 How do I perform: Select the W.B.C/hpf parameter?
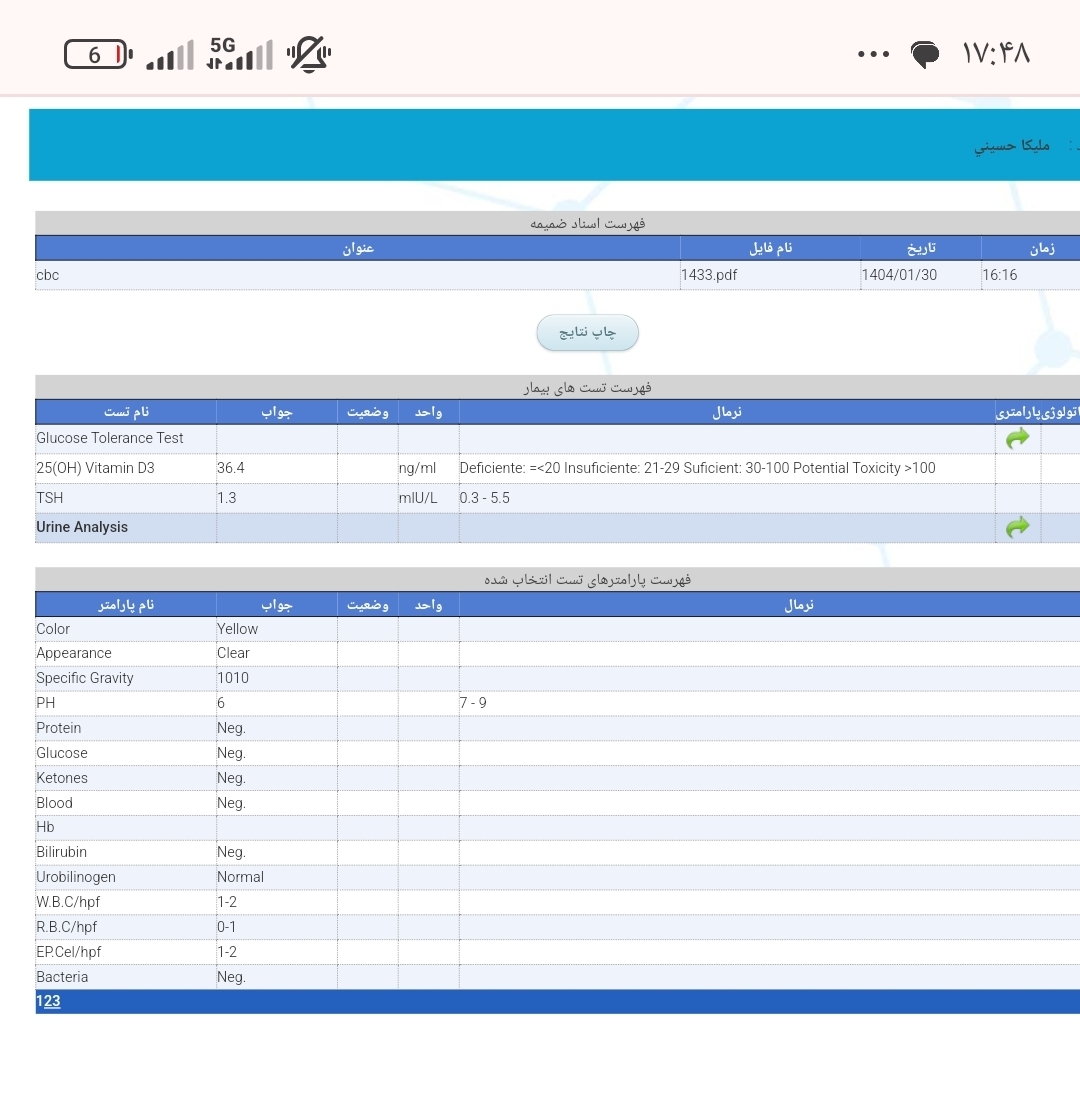pos(68,902)
